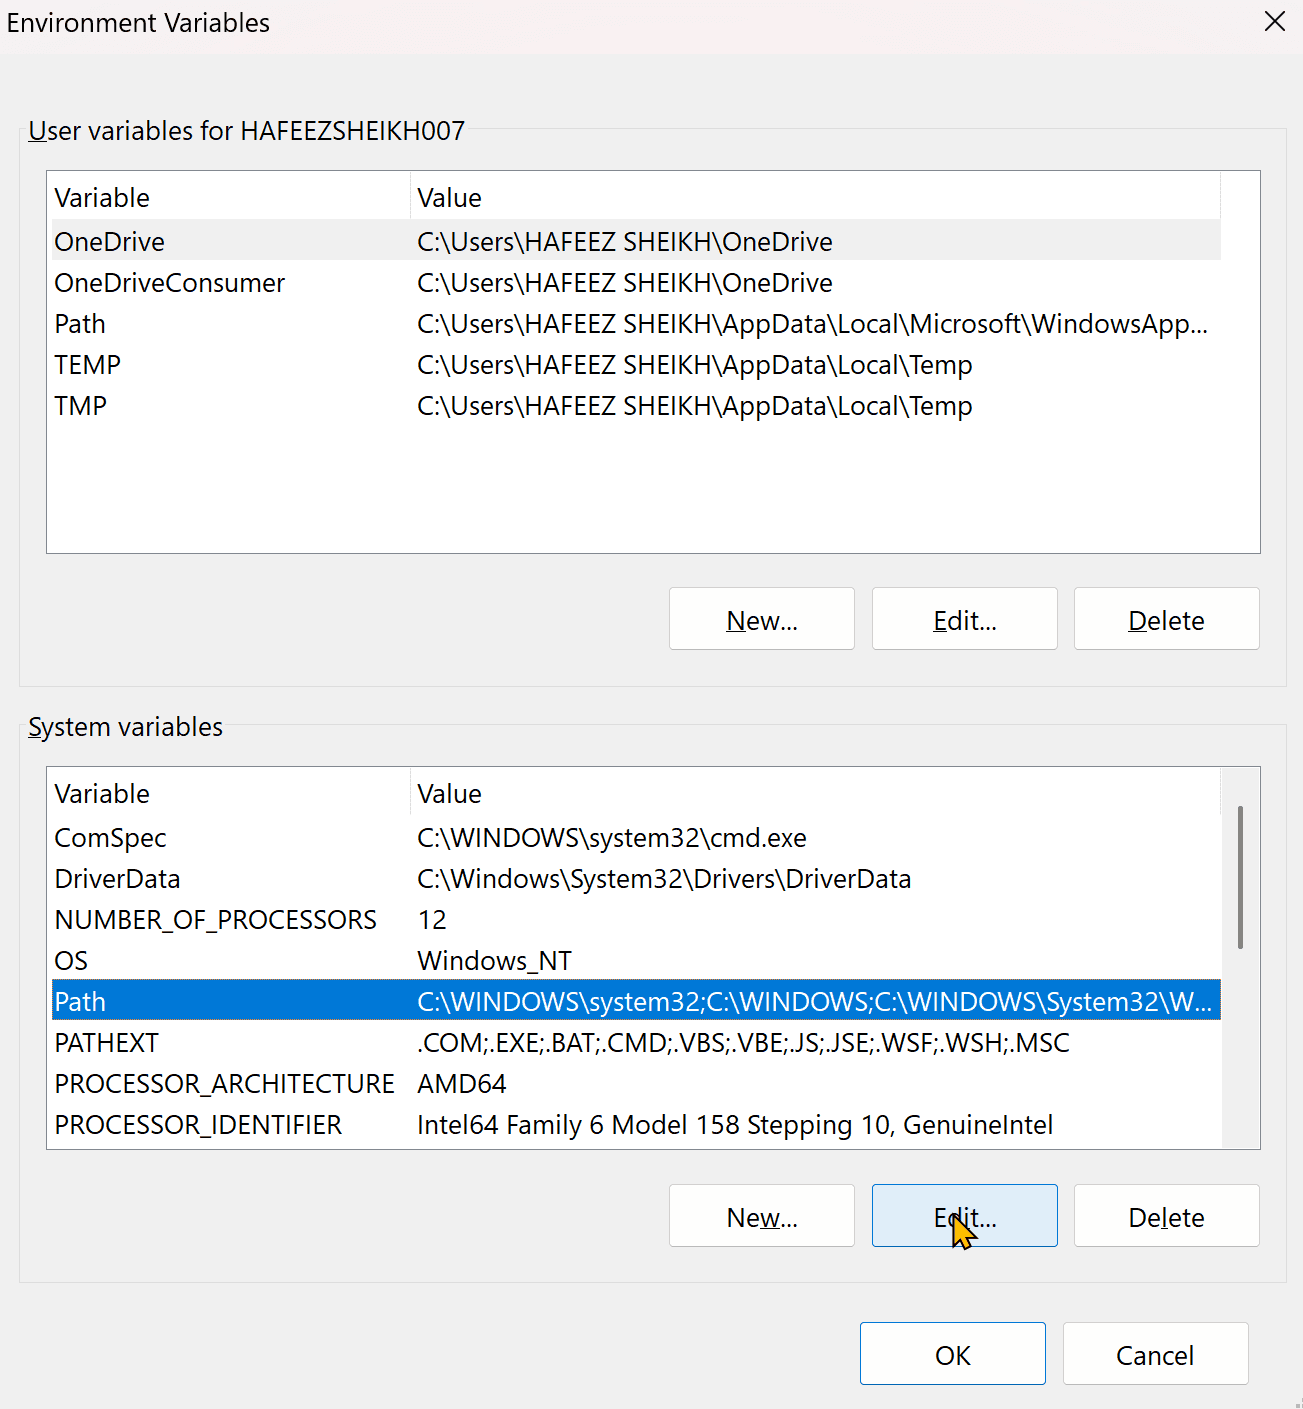
Task: Select the PROCESSOR_ARCHITECTURE row
Action: [636, 1083]
